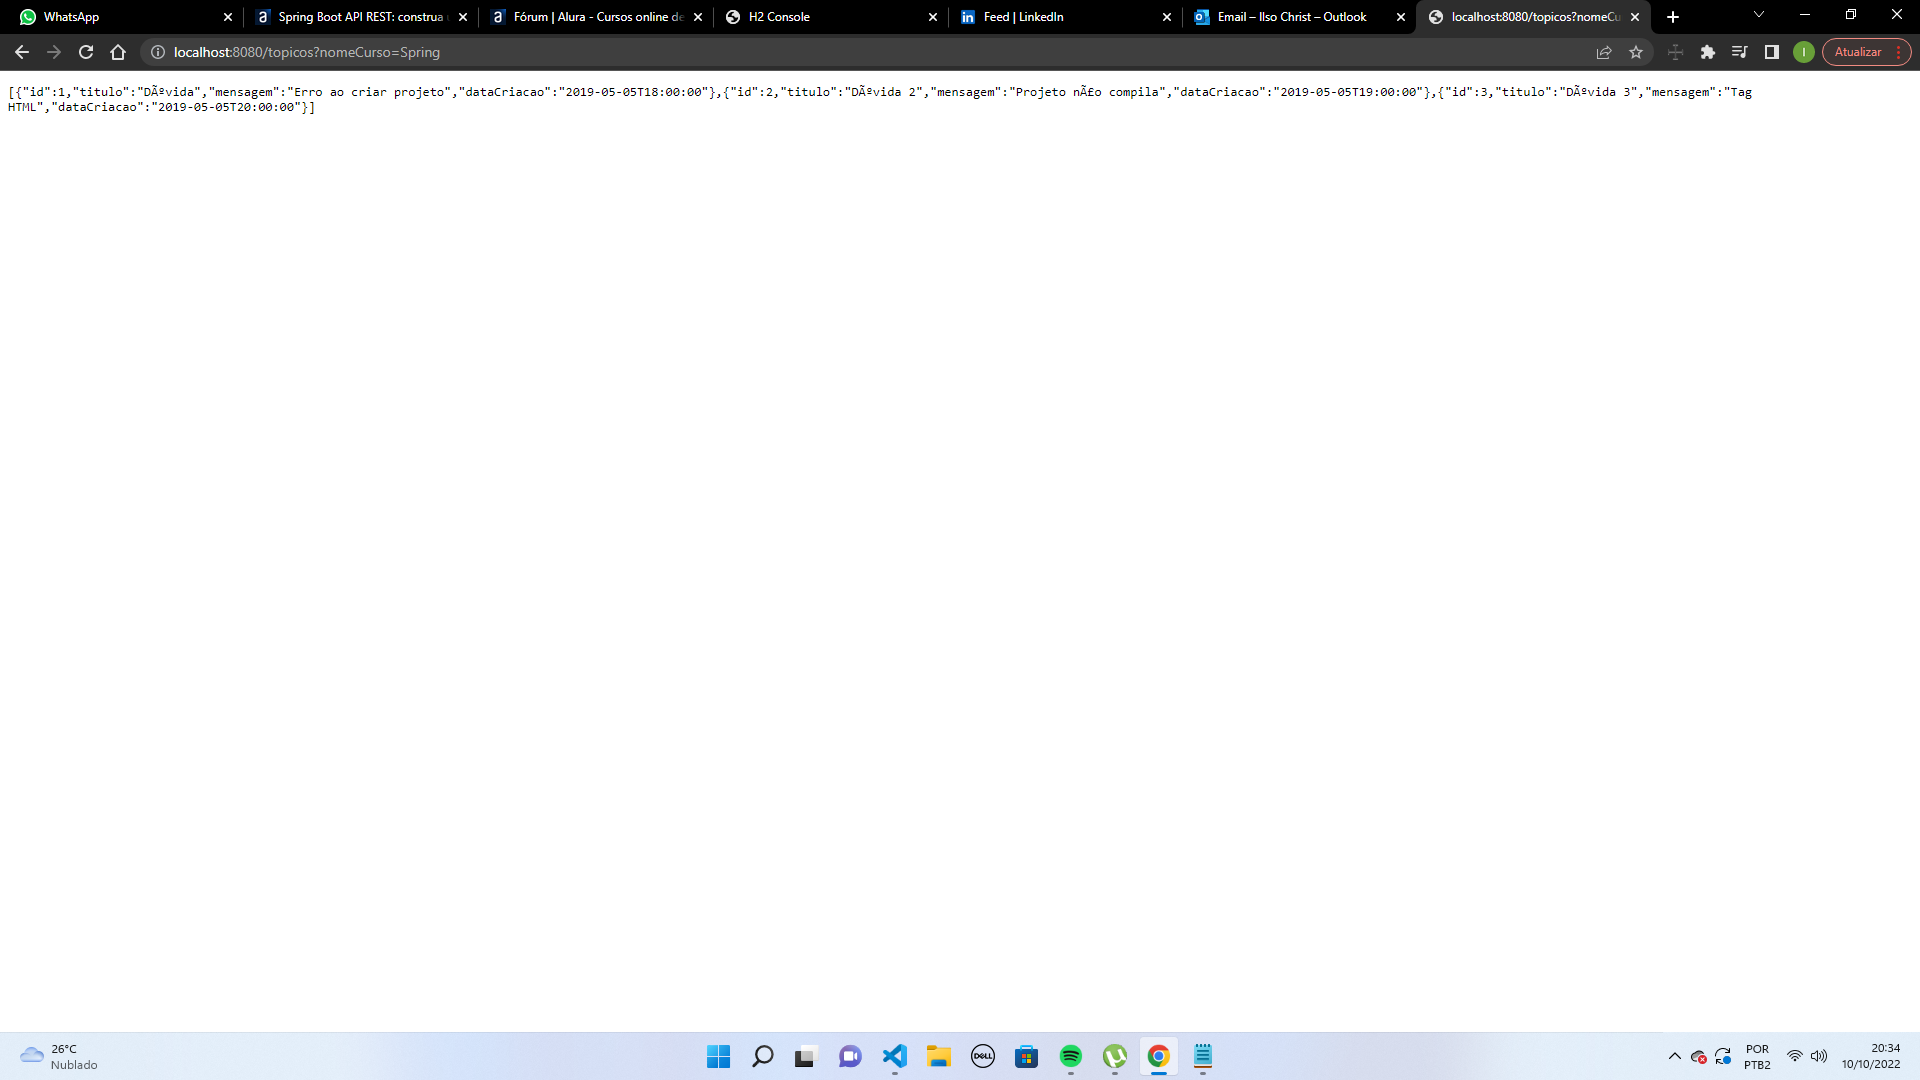The height and width of the screenshot is (1080, 1920).
Task: Click the browser forward navigation arrow
Action: coord(53,51)
